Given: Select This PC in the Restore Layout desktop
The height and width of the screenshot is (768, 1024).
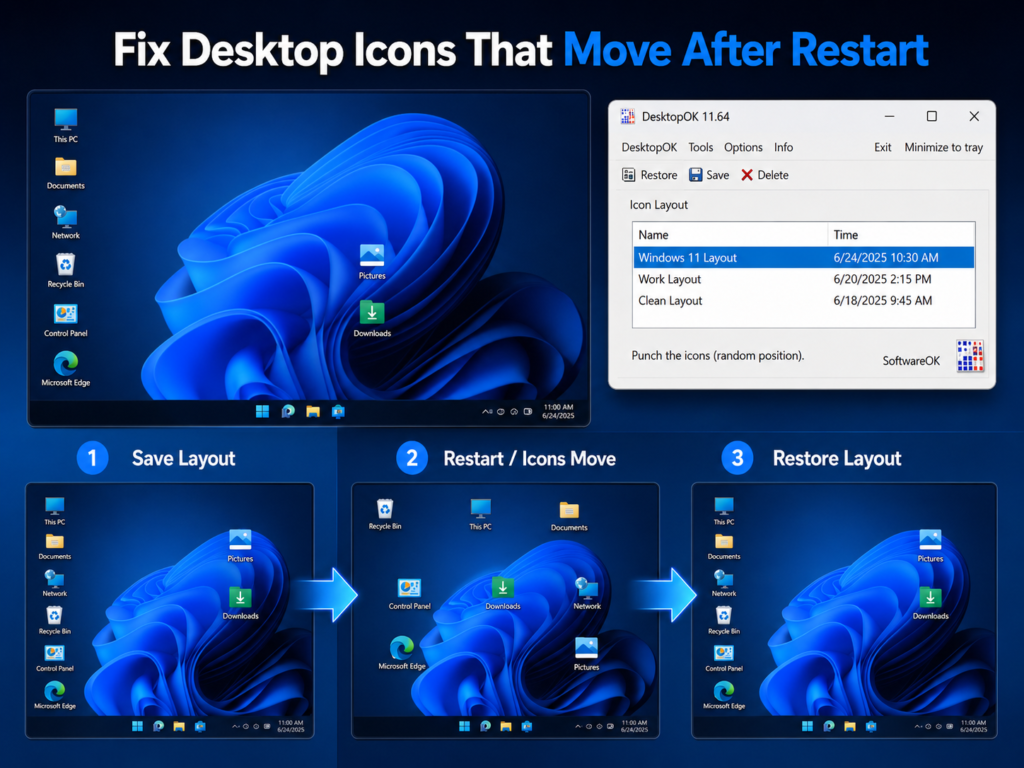Looking at the screenshot, I should 724,511.
